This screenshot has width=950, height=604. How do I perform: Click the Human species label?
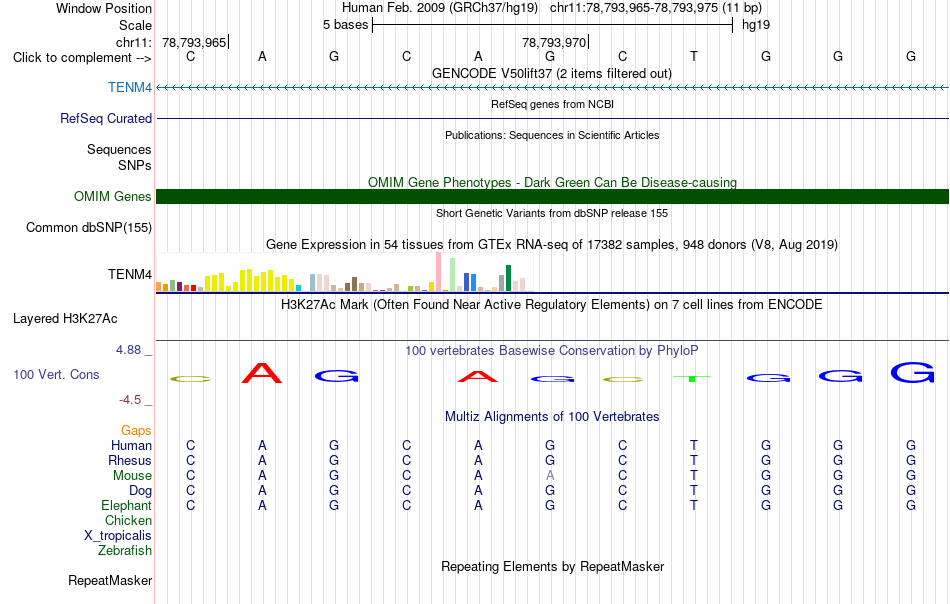(x=131, y=445)
